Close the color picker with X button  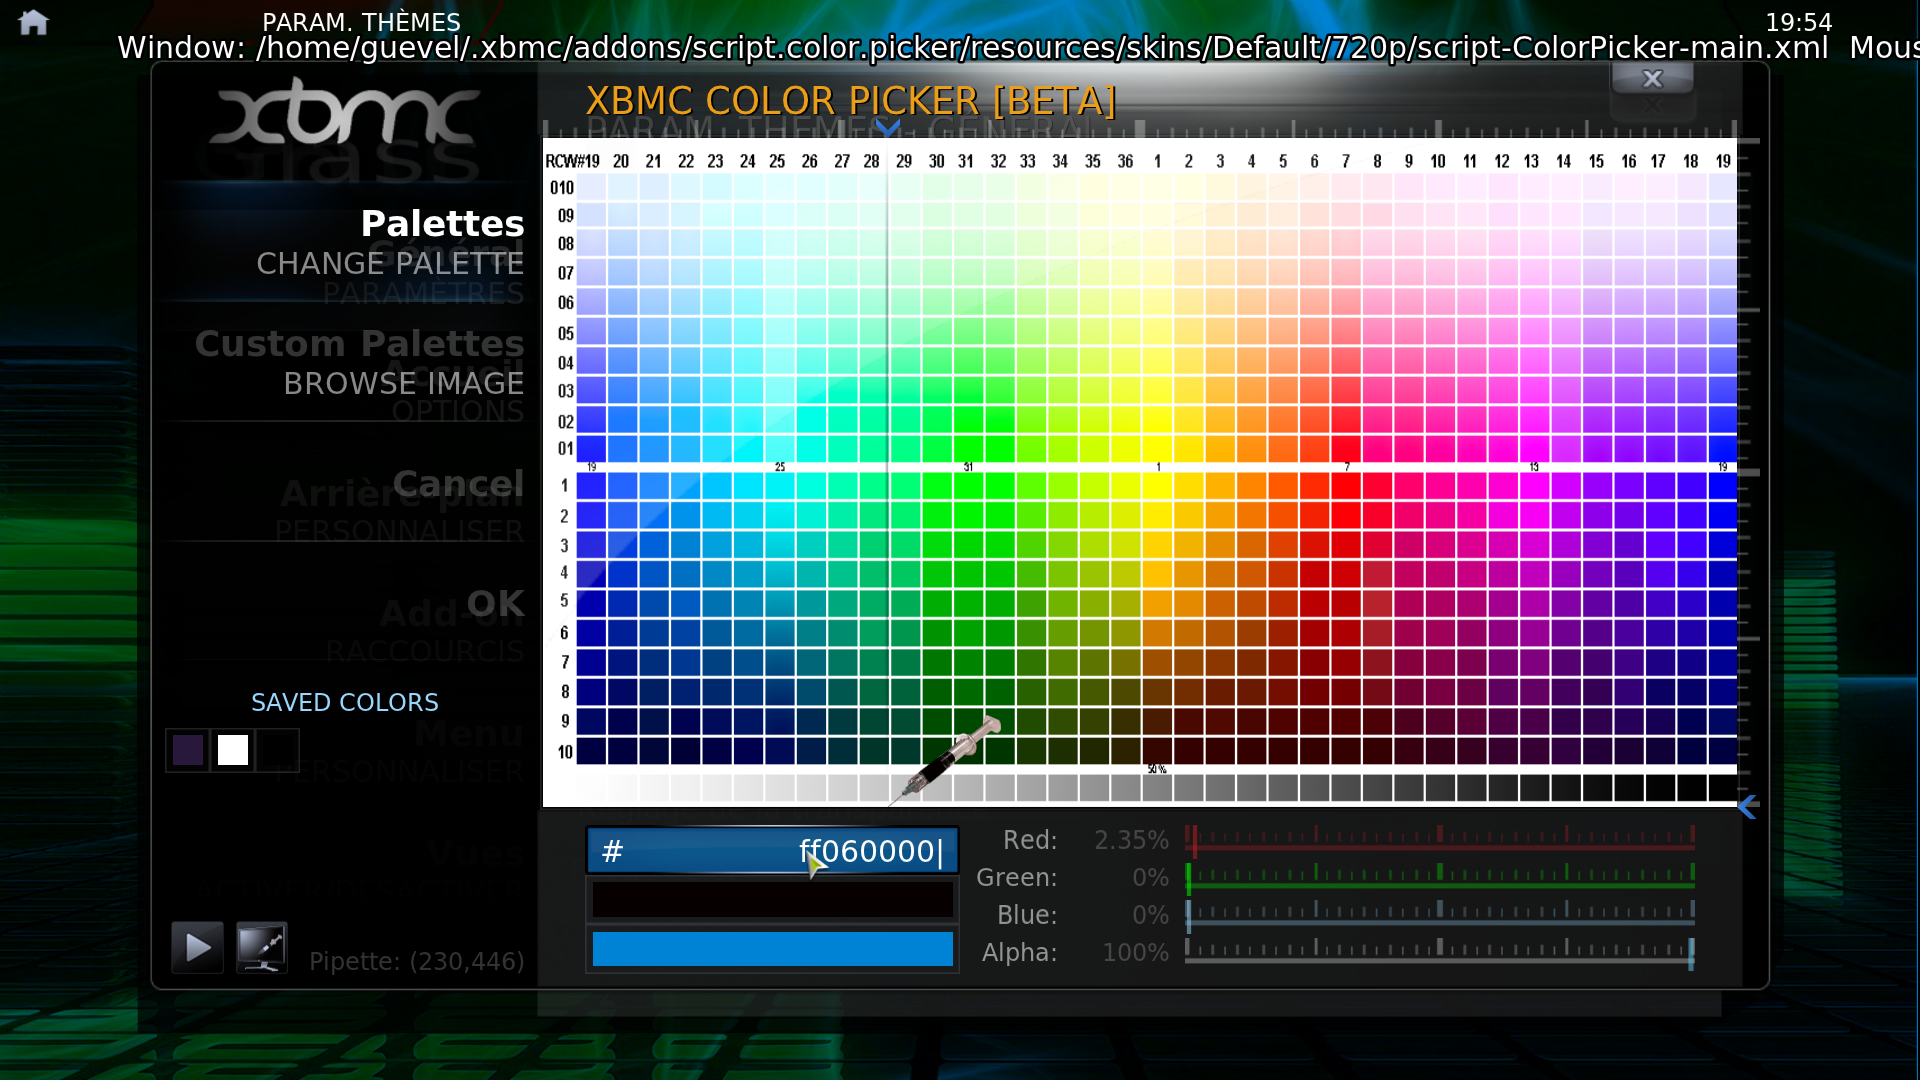tap(1652, 78)
